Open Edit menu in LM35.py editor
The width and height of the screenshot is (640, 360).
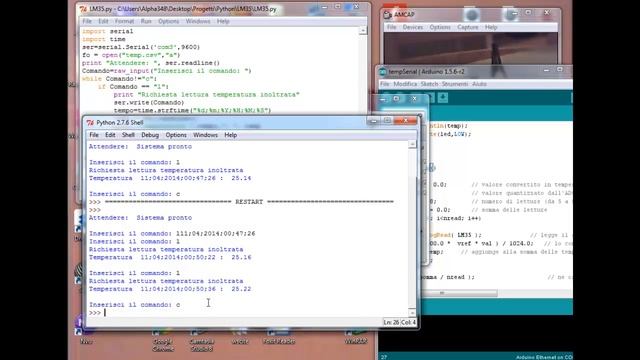click(x=103, y=21)
